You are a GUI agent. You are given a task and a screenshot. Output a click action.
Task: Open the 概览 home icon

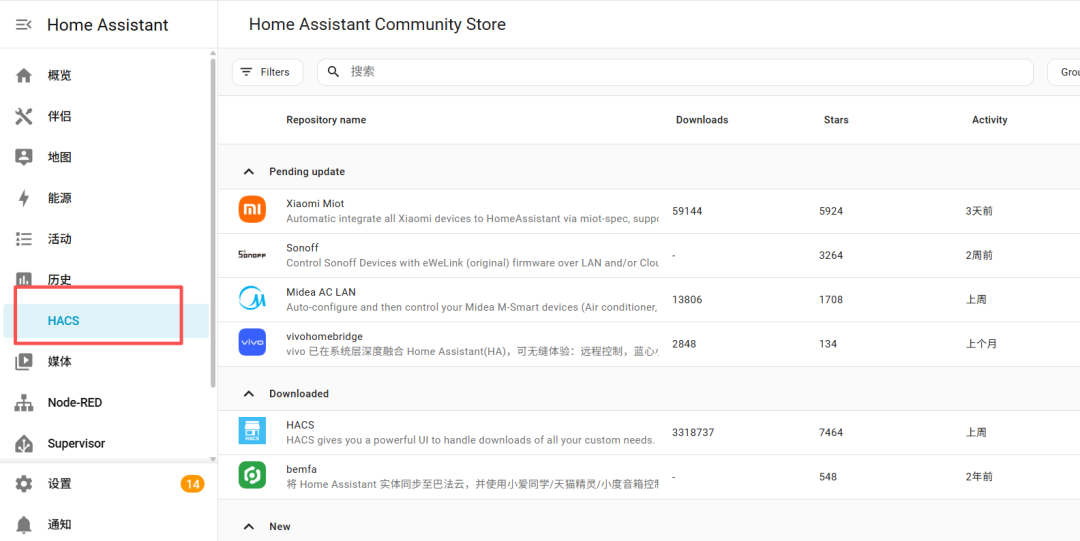point(24,75)
